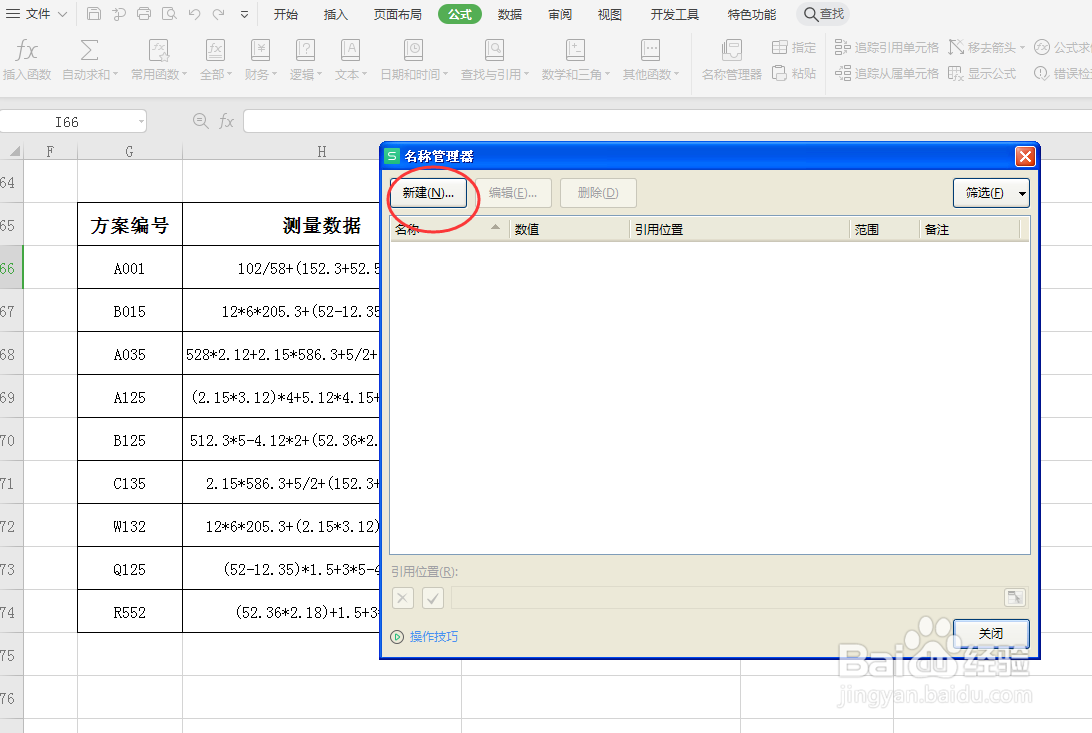Click the 数值 column header
This screenshot has width=1092, height=733.
(569, 229)
